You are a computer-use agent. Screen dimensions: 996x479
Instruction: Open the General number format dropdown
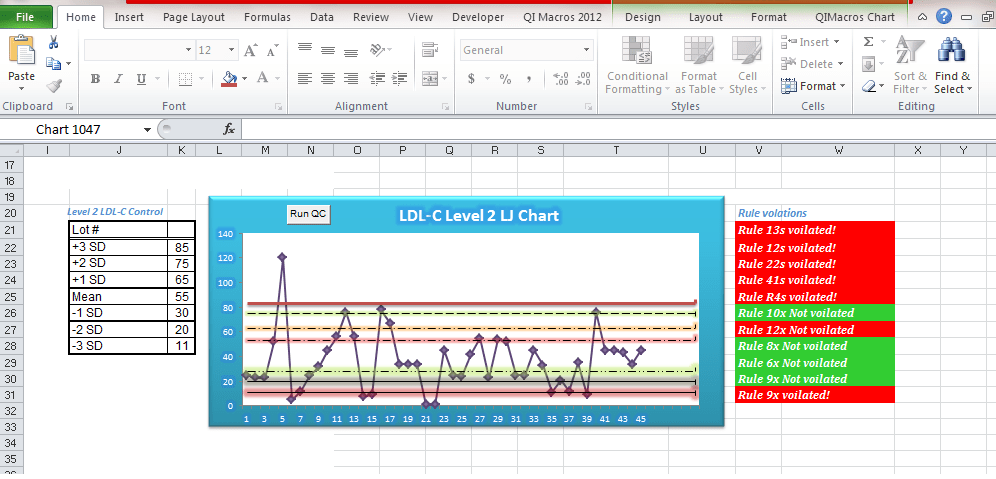586,50
